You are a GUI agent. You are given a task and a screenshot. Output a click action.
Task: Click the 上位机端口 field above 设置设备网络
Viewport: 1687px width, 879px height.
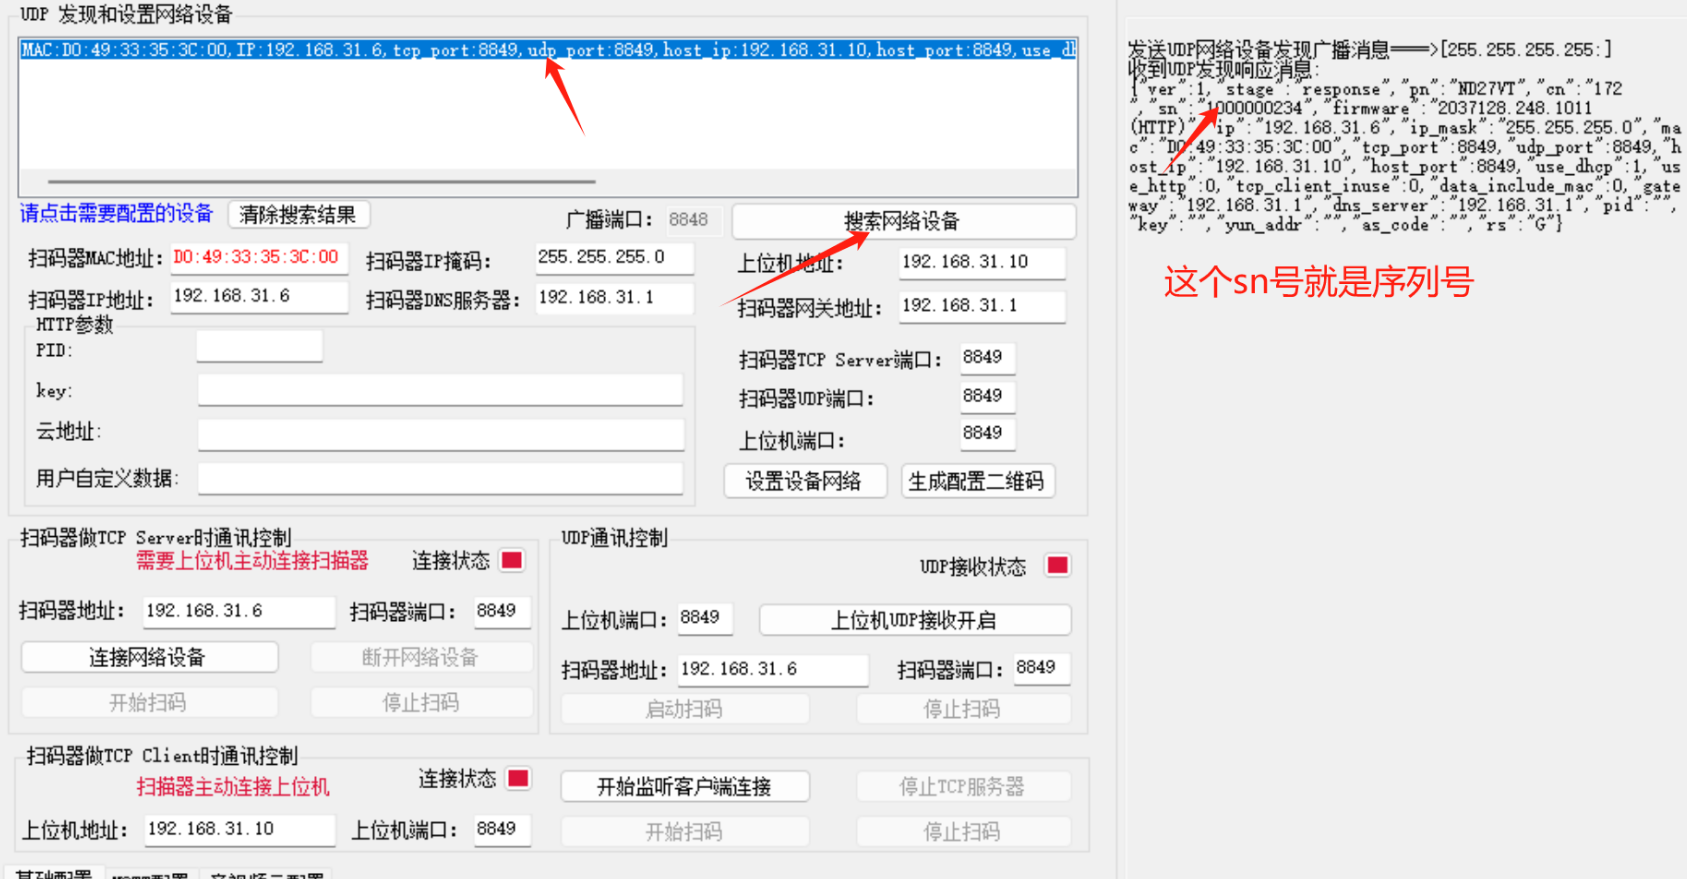(987, 434)
